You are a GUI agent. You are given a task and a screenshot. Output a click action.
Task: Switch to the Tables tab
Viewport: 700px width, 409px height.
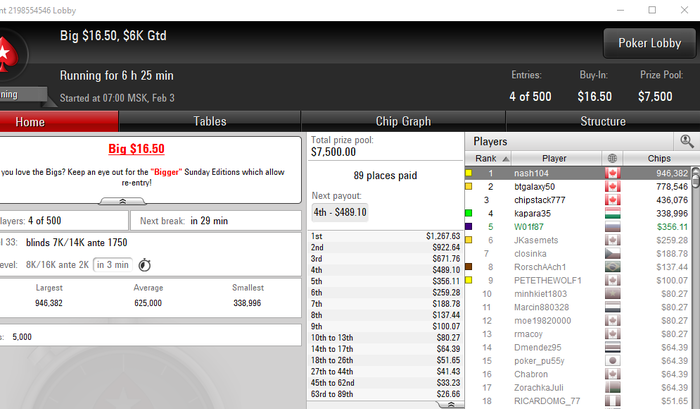(209, 121)
